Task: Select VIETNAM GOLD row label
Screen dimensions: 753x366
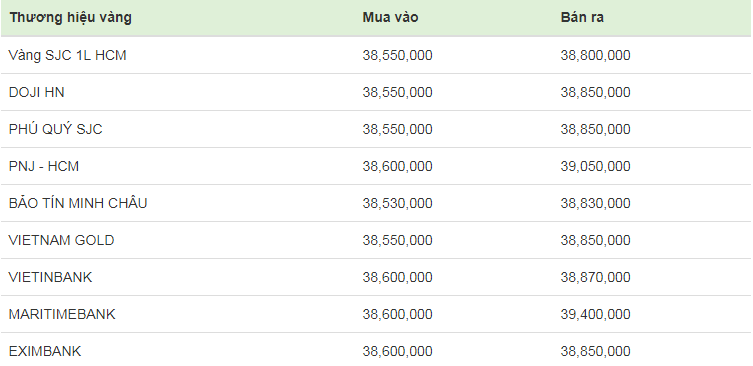Action: [x=61, y=240]
